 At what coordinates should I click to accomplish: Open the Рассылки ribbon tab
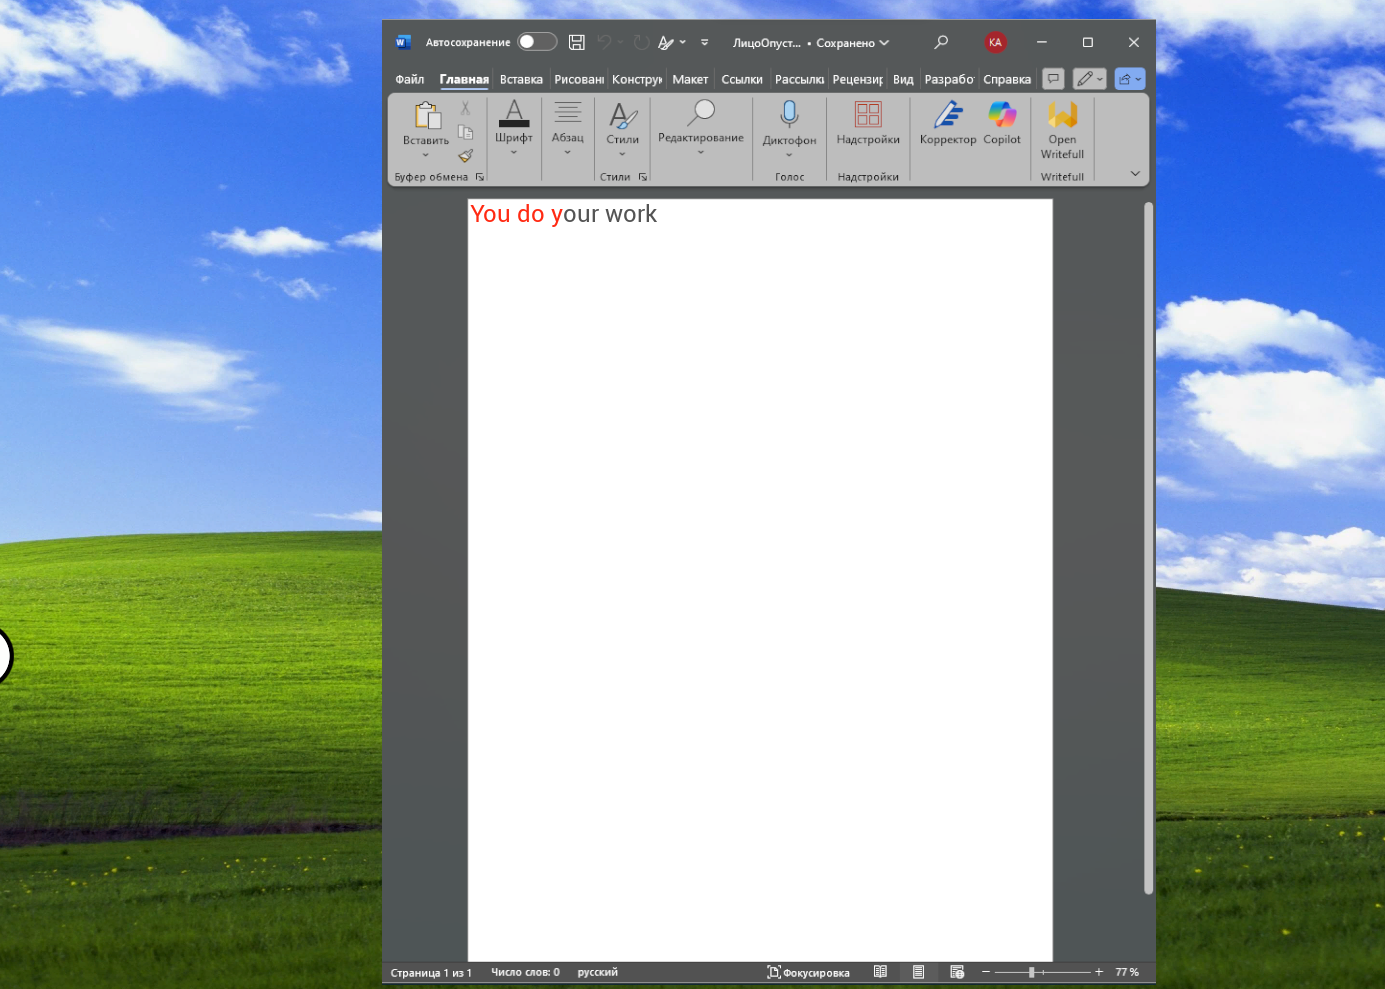pos(799,79)
